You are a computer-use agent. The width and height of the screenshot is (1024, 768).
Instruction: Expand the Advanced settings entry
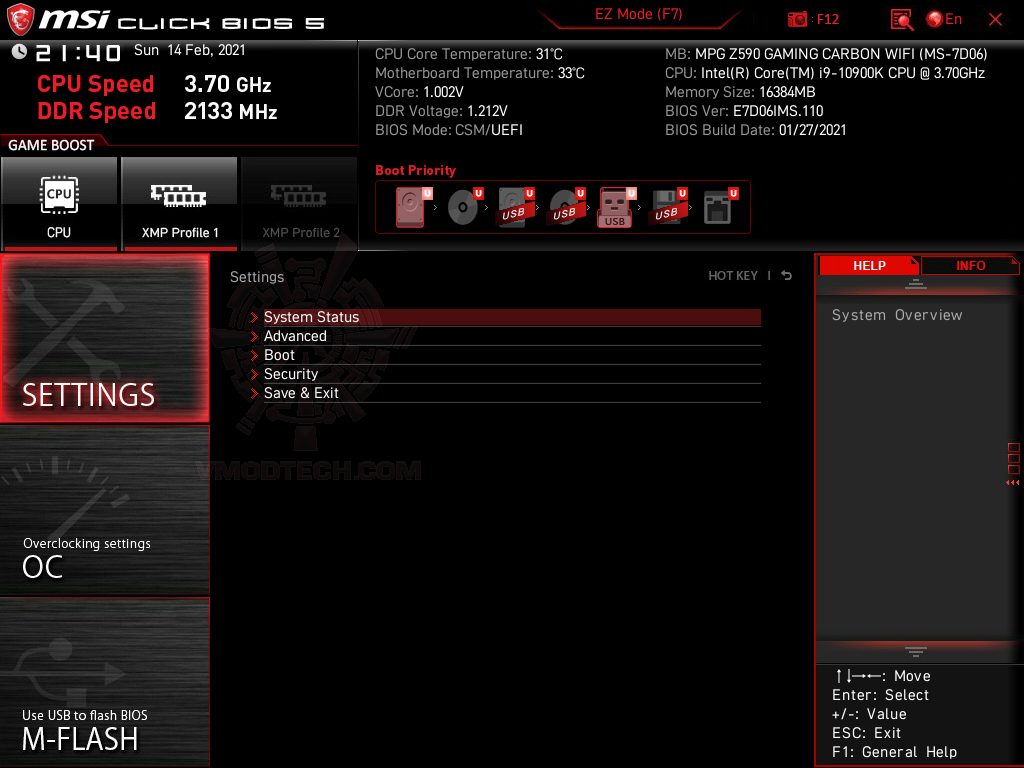(x=296, y=336)
